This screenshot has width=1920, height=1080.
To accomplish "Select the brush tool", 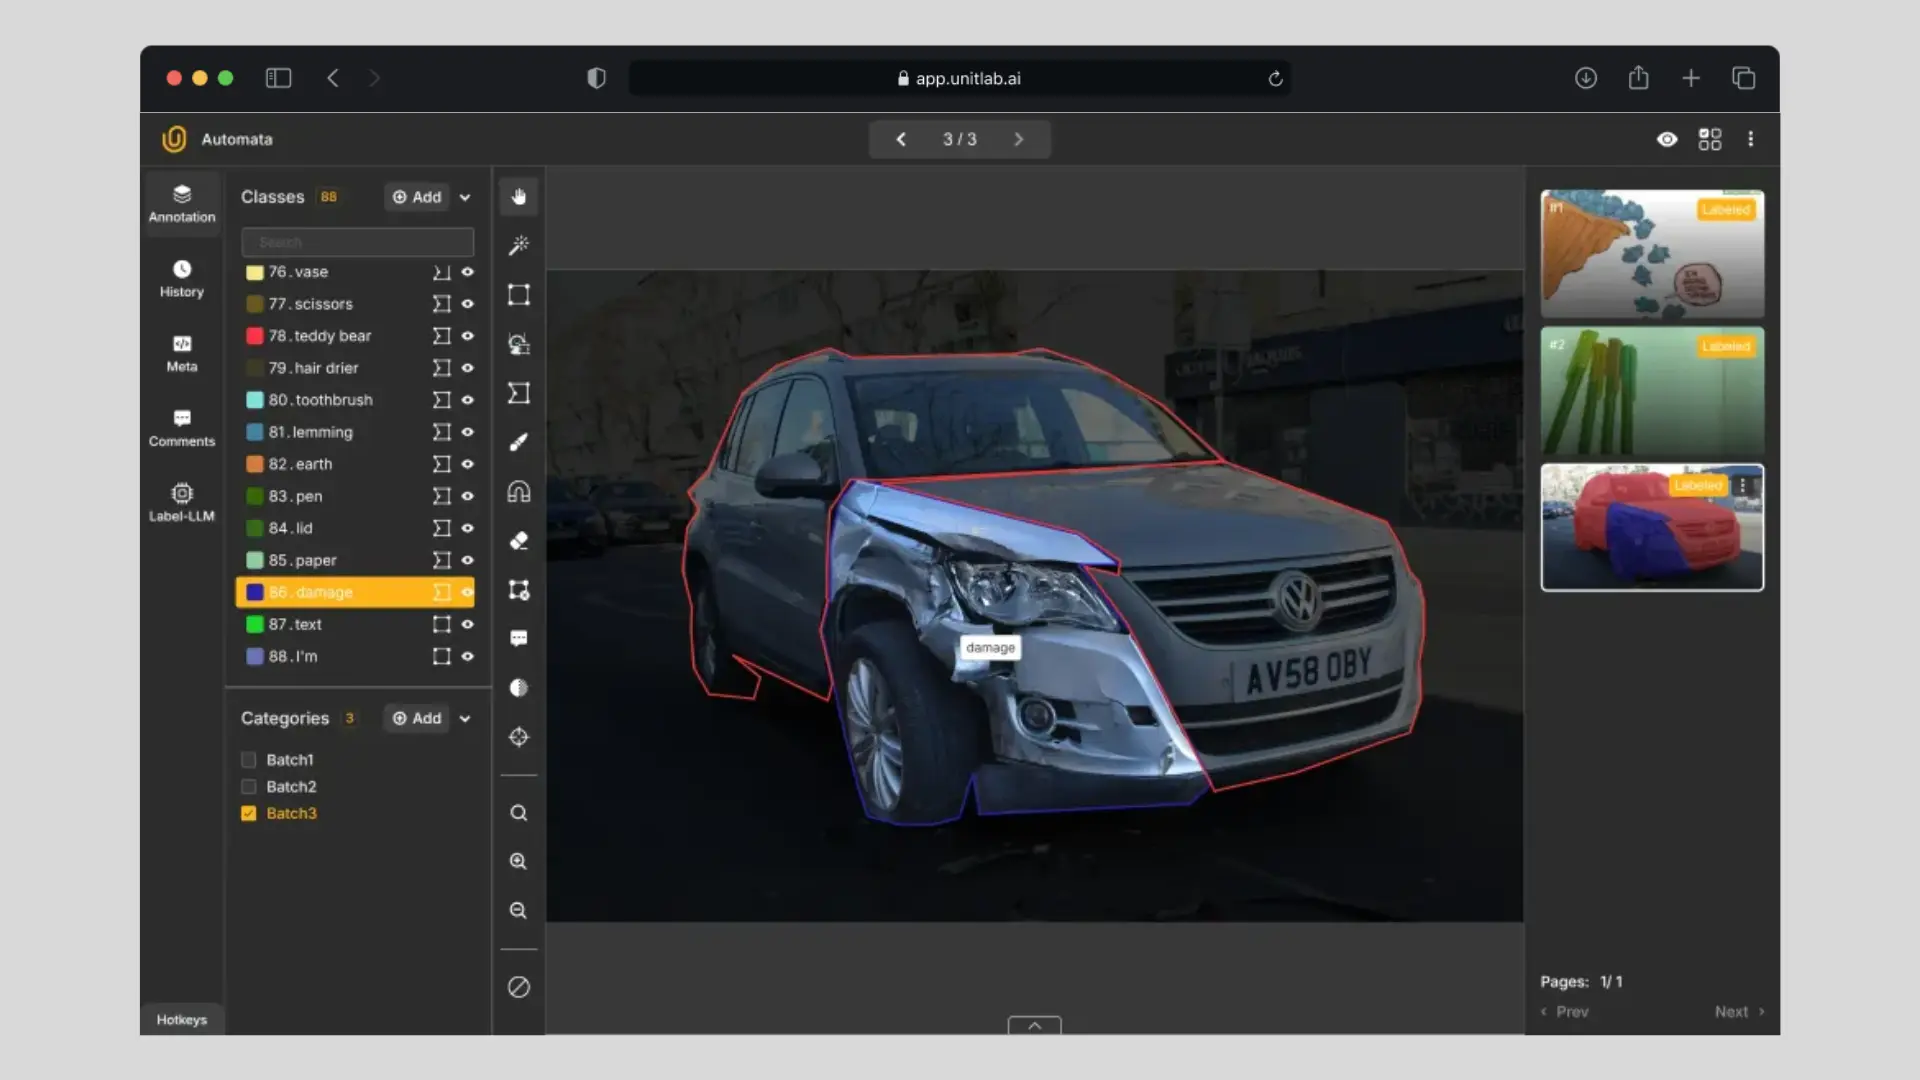I will 518,442.
